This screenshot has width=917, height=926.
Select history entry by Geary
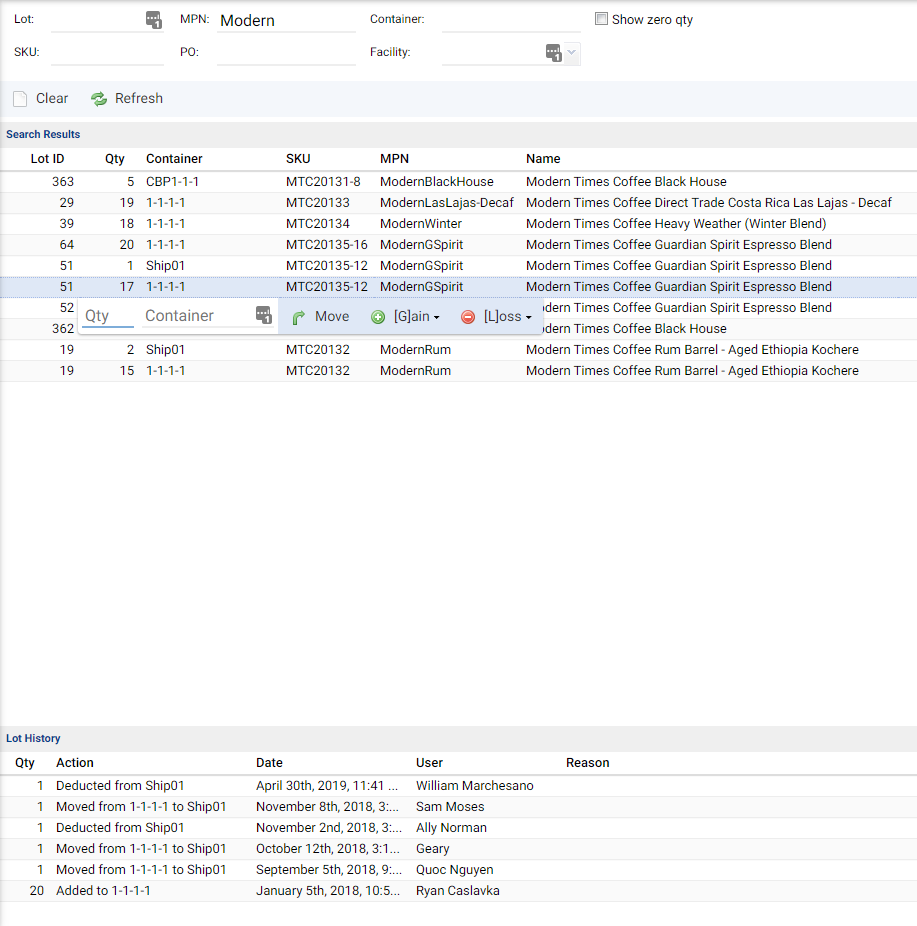458,849
